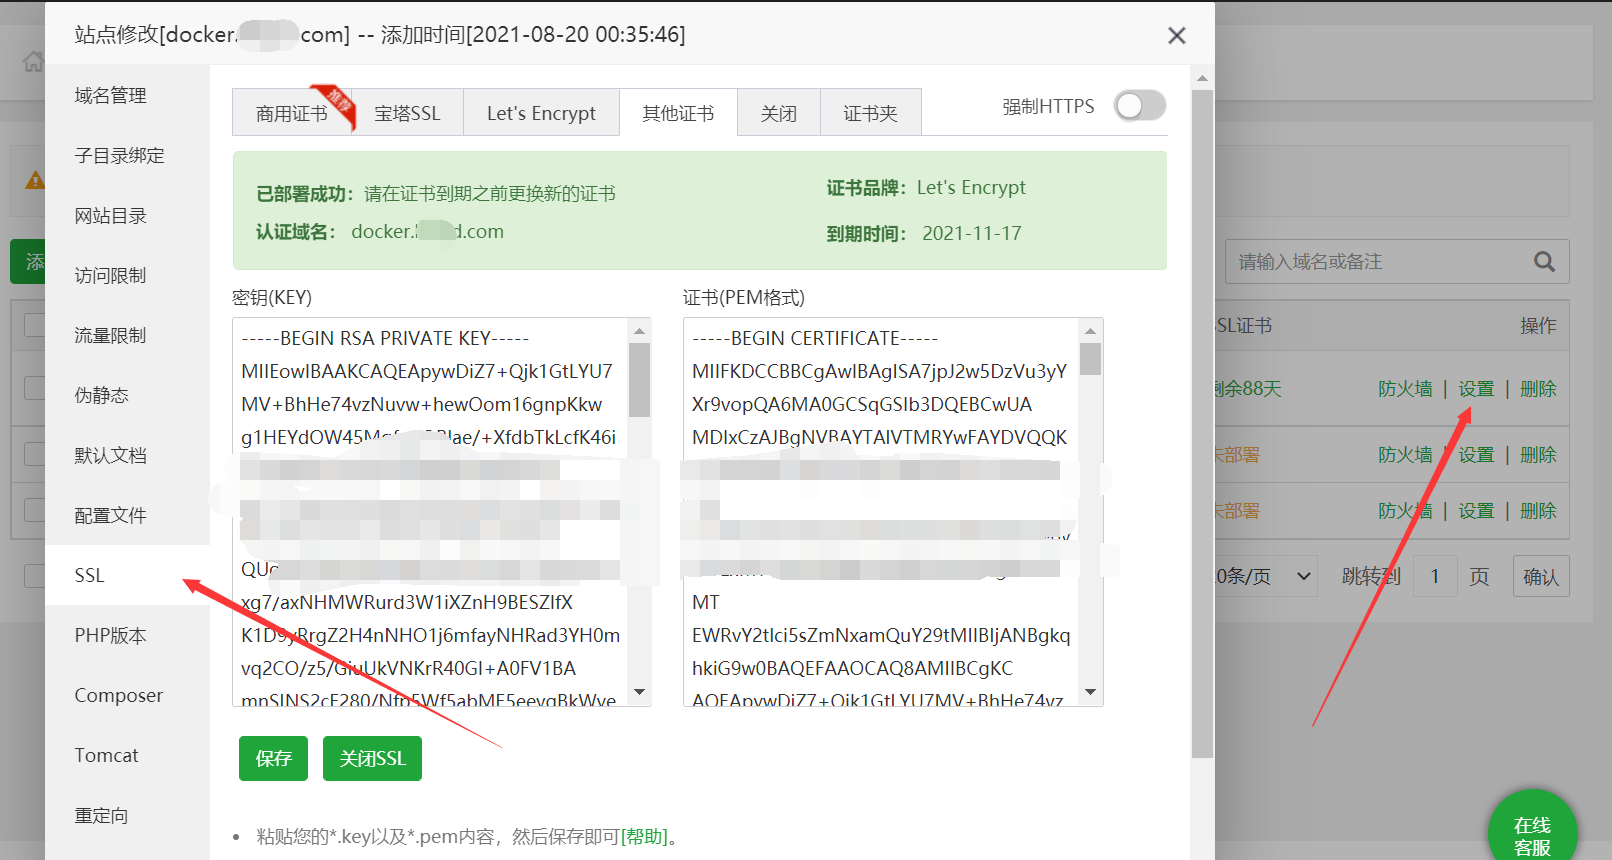Click the certificate textarea scrollbar thumb
Screen dimensions: 1612x860
[1091, 358]
